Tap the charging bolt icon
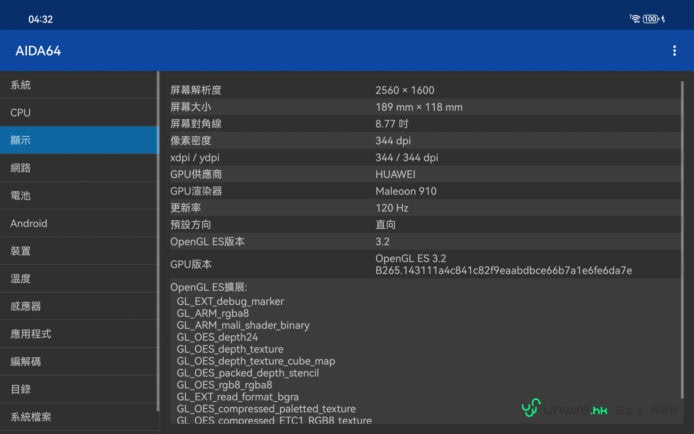Image resolution: width=694 pixels, height=434 pixels. (x=663, y=19)
